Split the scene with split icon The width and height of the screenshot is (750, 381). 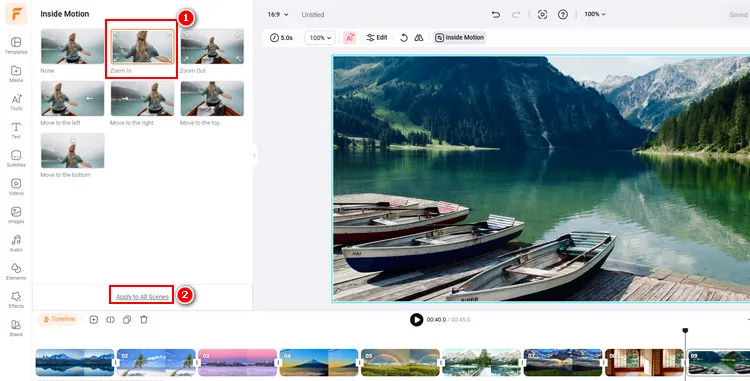[110, 319]
